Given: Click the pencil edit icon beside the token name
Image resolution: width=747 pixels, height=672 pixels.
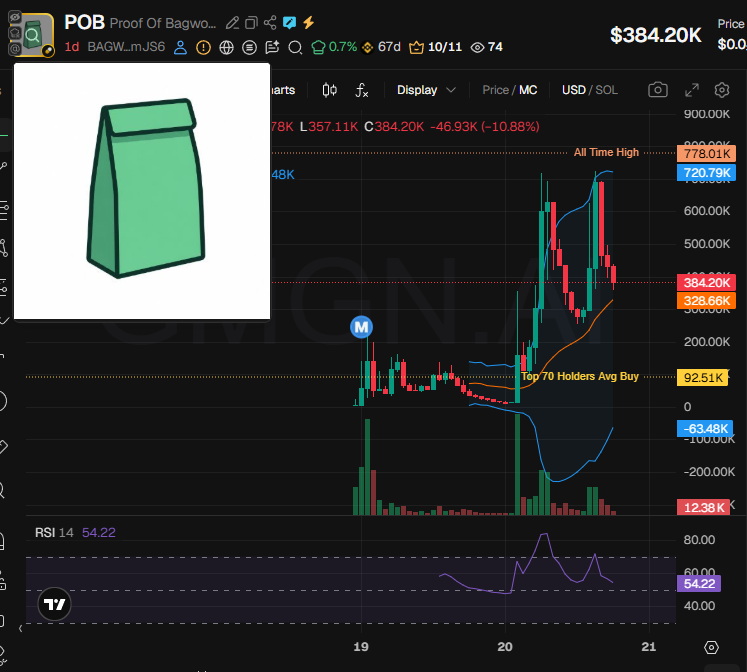Looking at the screenshot, I should click(232, 22).
